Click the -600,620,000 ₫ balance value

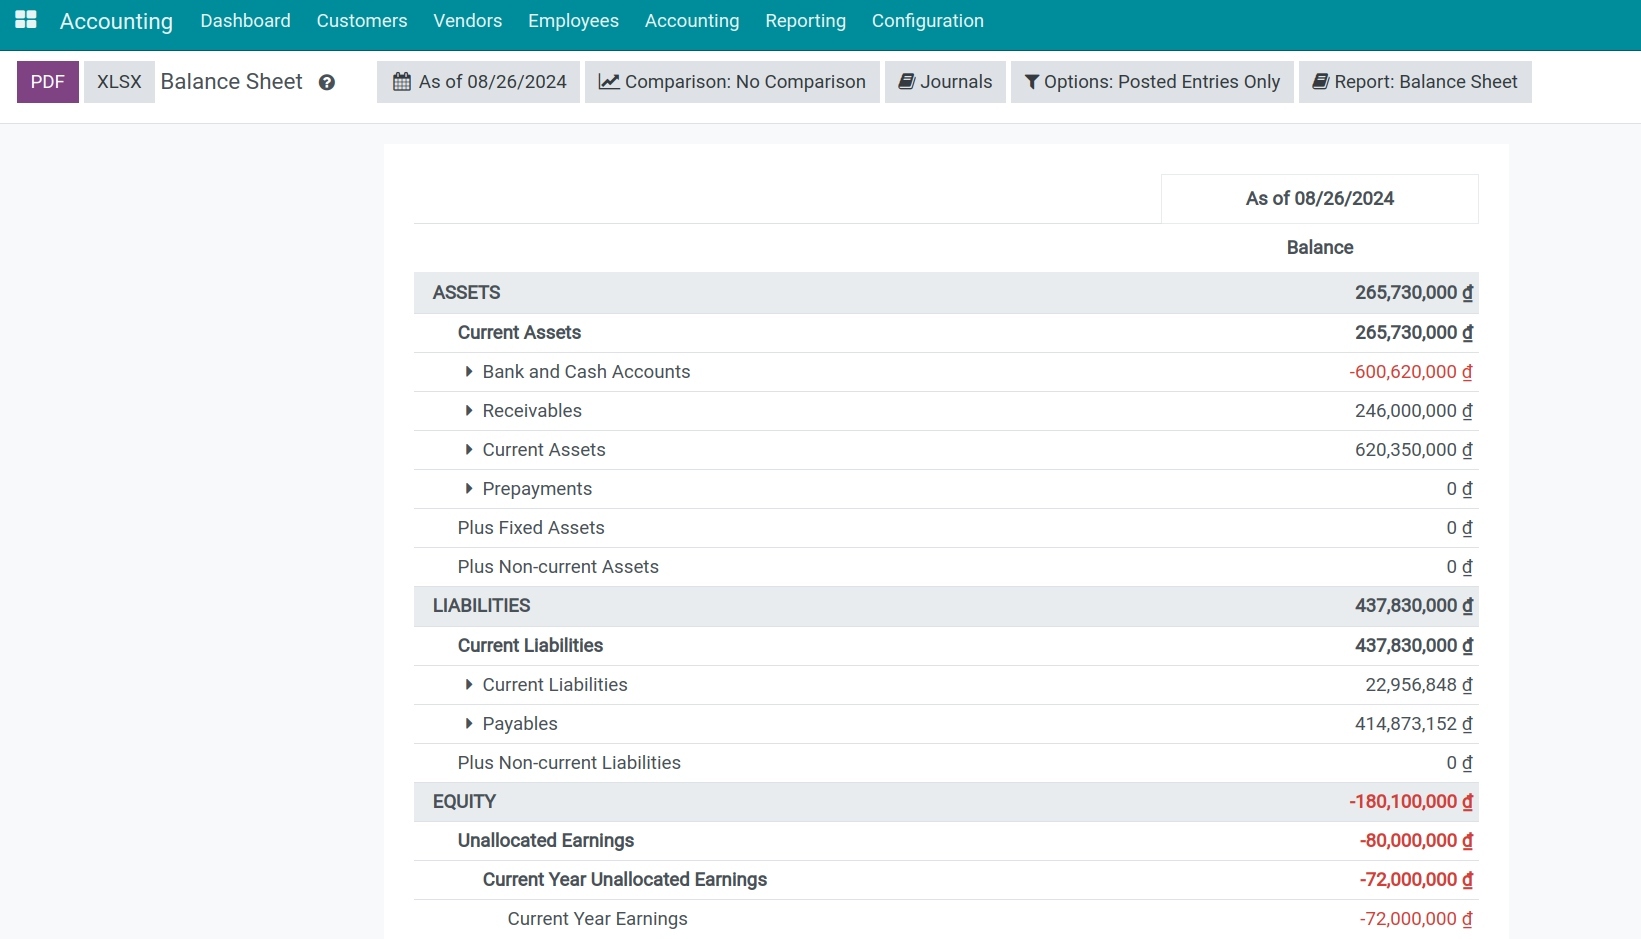1411,372
